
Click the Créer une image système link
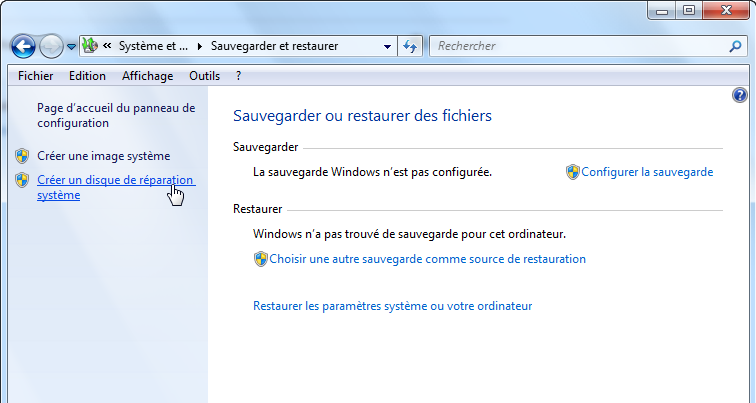(103, 156)
